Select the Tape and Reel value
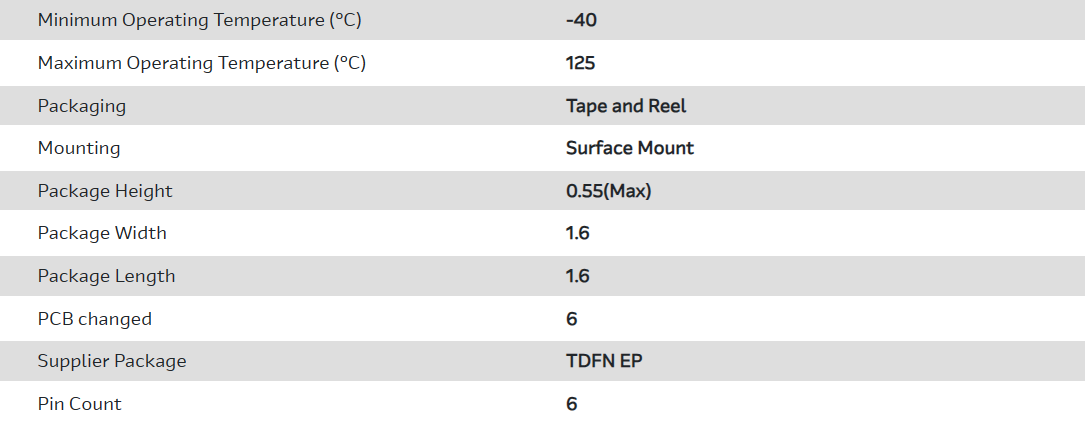The height and width of the screenshot is (423, 1085). pos(626,106)
